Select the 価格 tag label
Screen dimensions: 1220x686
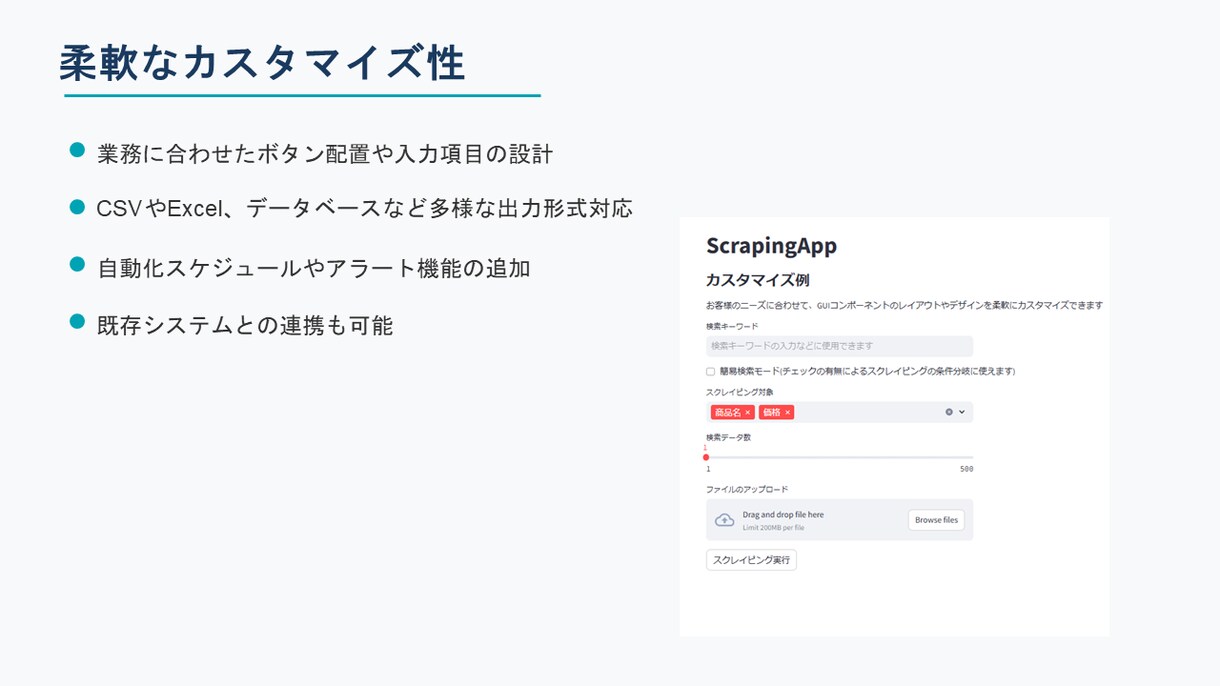[x=772, y=412]
